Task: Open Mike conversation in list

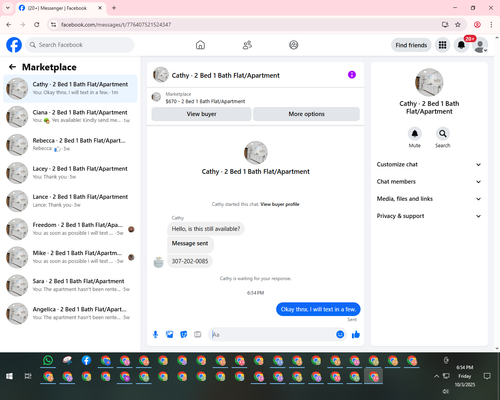Action: [70, 257]
